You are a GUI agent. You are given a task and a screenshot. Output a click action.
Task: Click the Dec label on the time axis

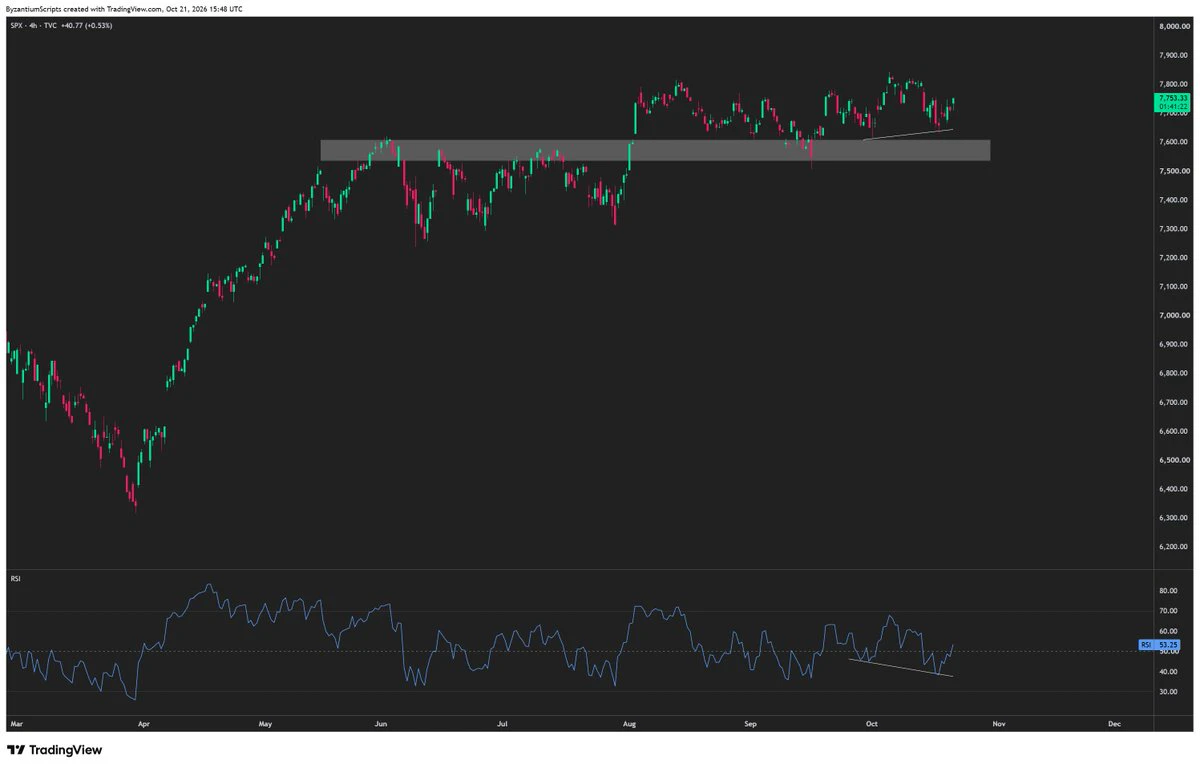point(1114,722)
